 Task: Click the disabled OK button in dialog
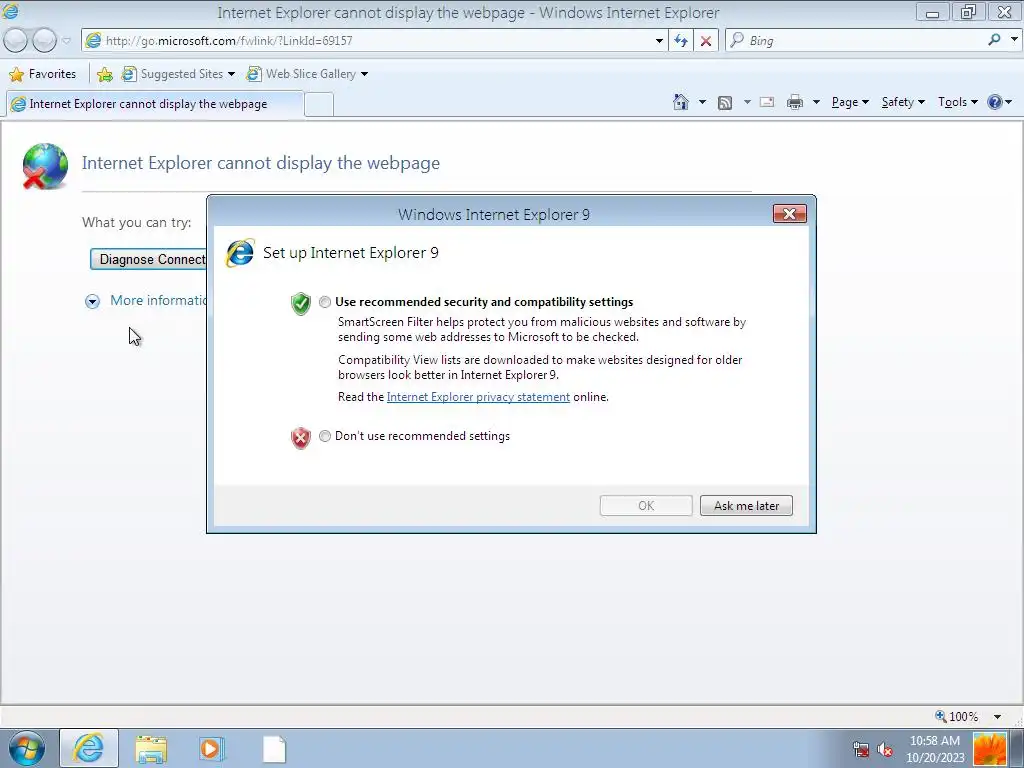point(646,505)
